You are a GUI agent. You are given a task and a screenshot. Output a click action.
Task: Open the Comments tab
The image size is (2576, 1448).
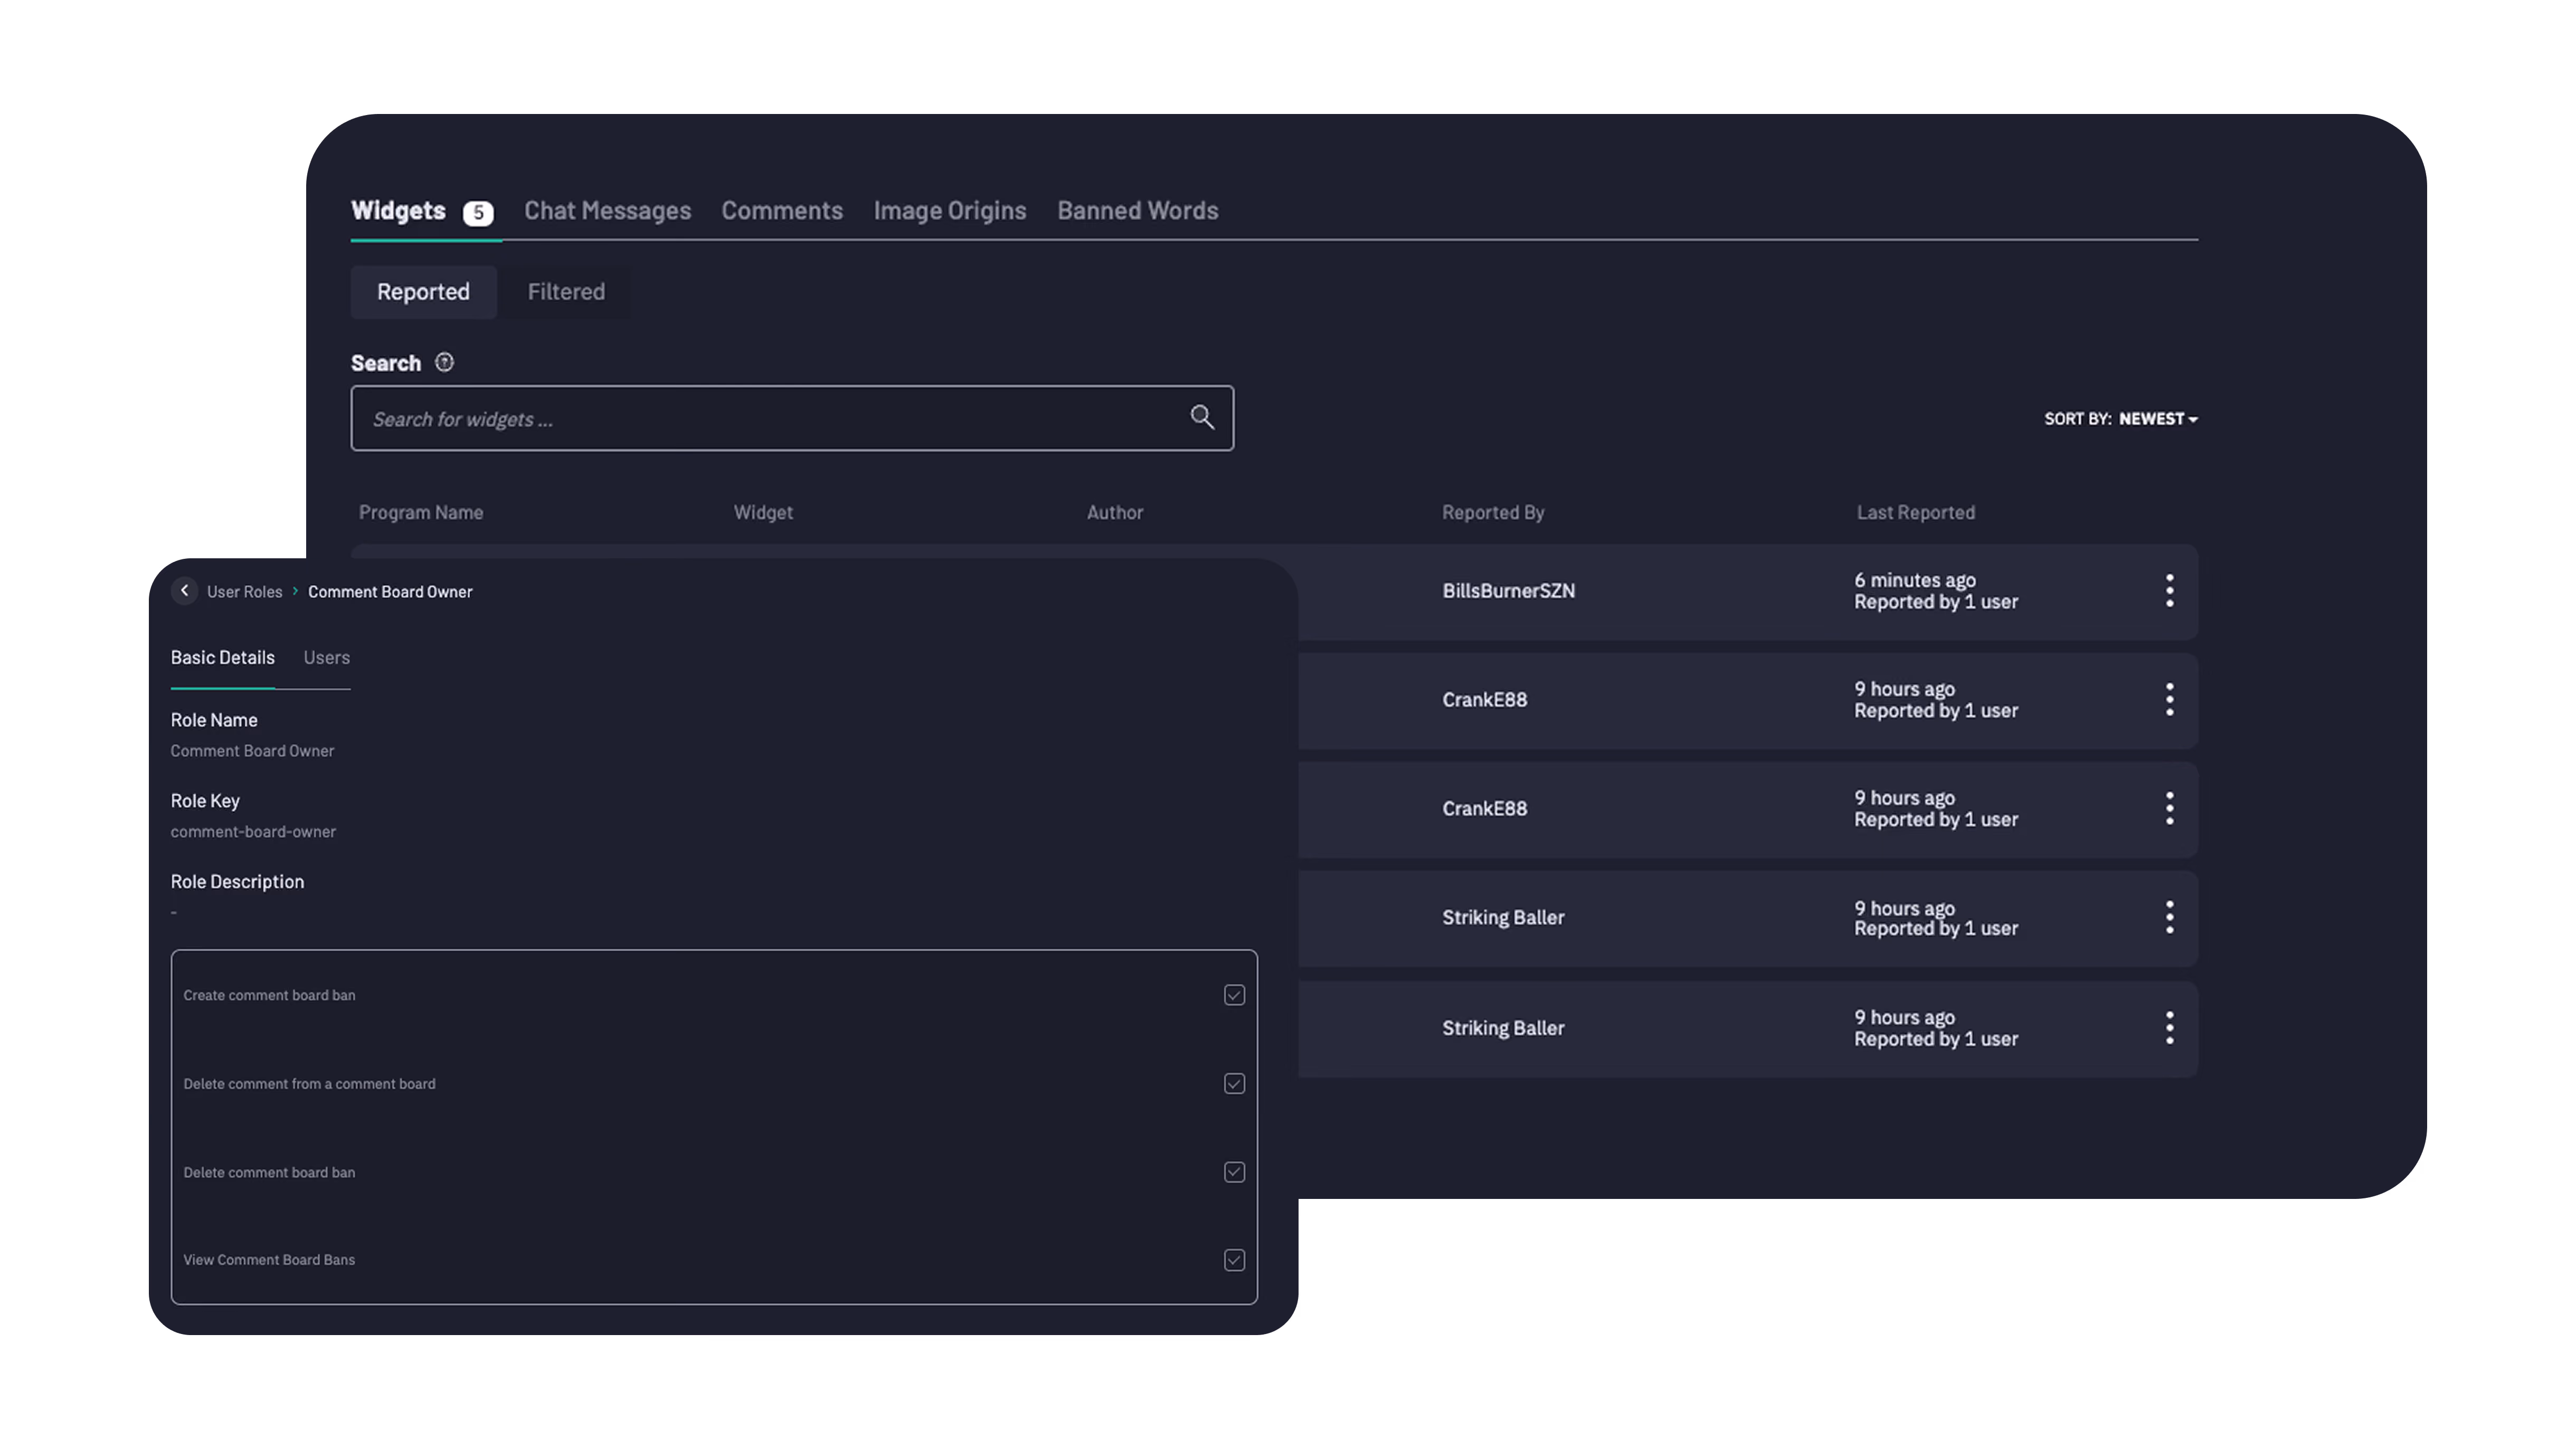tap(782, 211)
